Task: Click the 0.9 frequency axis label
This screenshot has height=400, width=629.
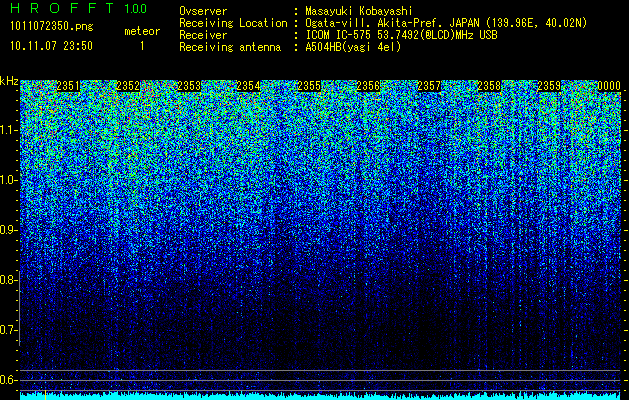Action: coord(8,230)
